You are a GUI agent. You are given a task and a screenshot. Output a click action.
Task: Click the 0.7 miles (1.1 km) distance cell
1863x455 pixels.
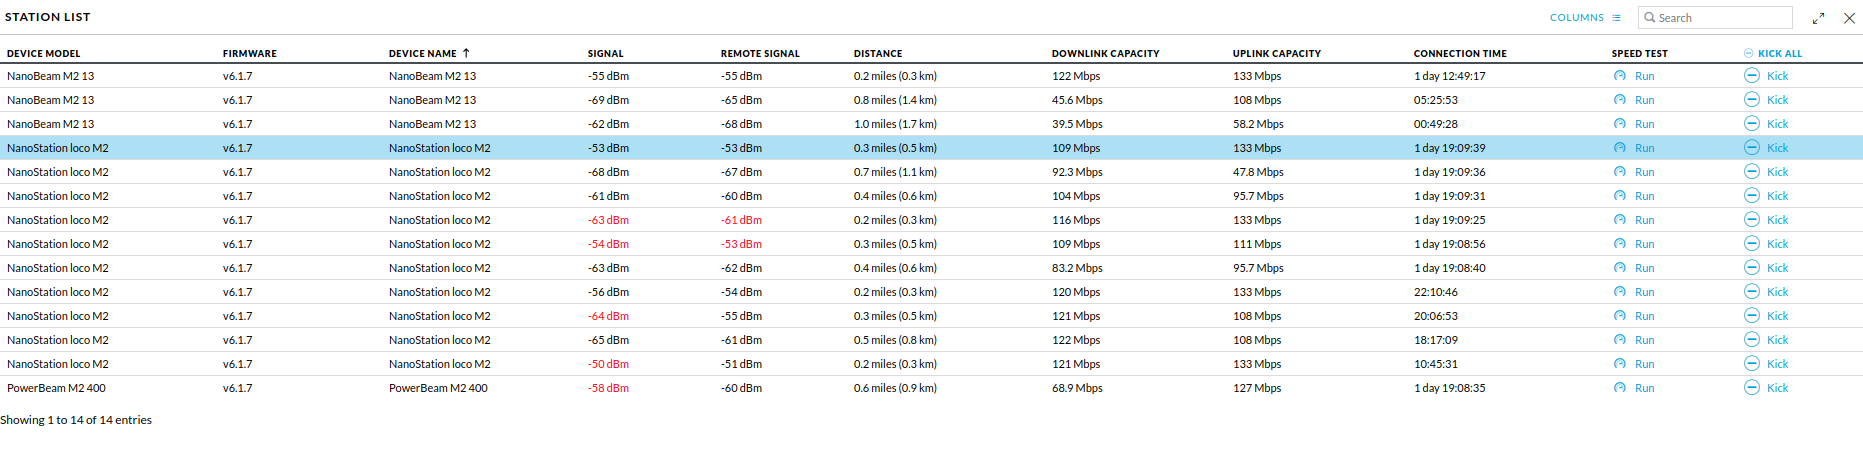pos(895,172)
